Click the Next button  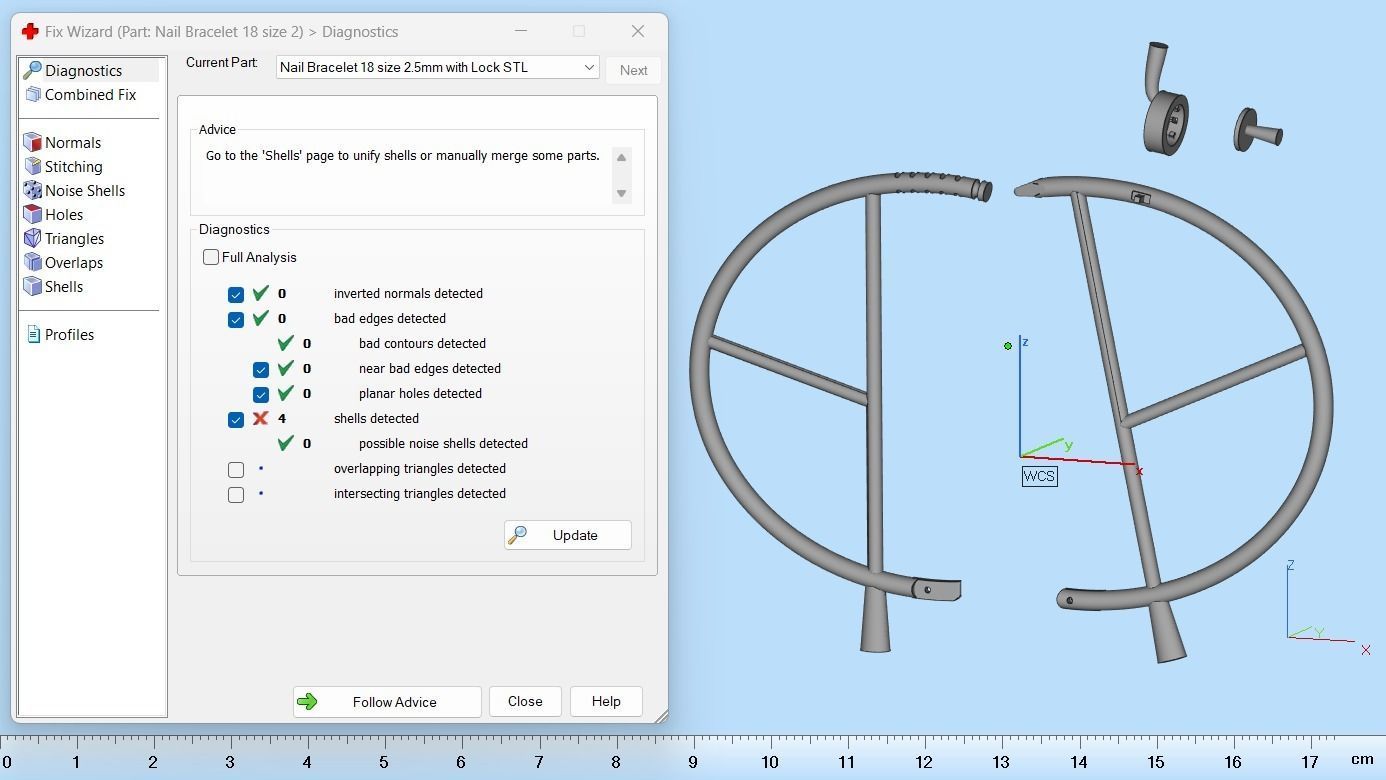pyautogui.click(x=633, y=70)
